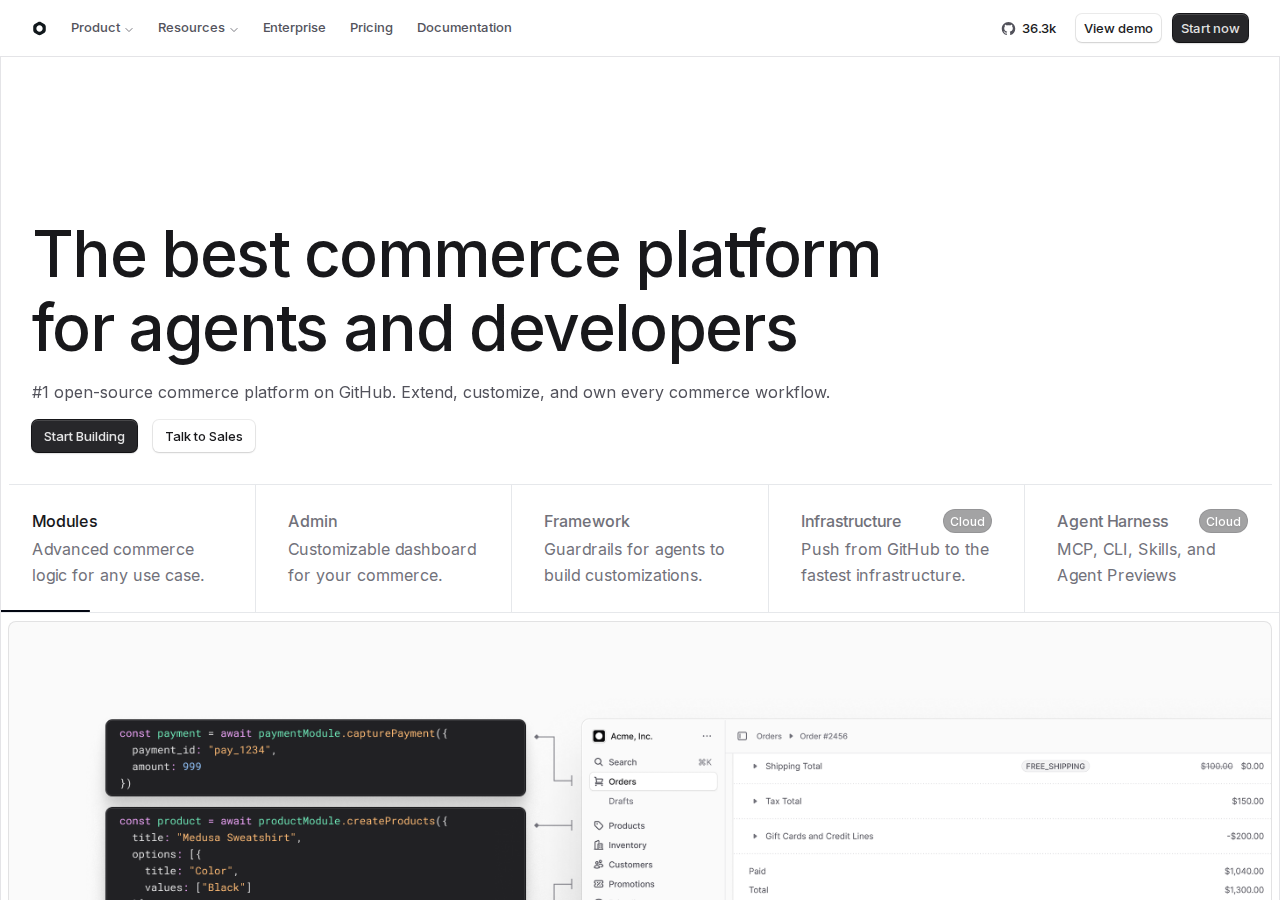This screenshot has width=1280, height=900.
Task: Open the GitHub star count link
Action: tap(1029, 28)
